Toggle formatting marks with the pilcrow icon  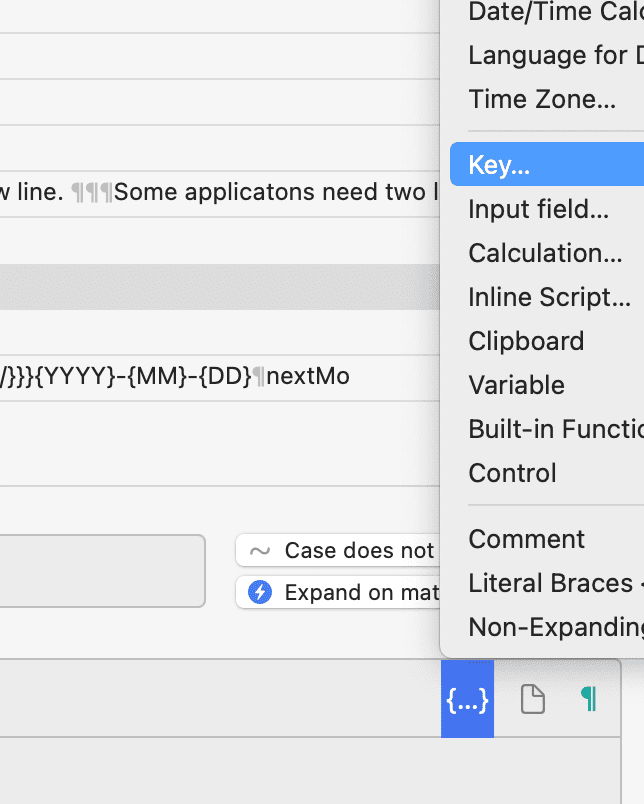point(589,699)
